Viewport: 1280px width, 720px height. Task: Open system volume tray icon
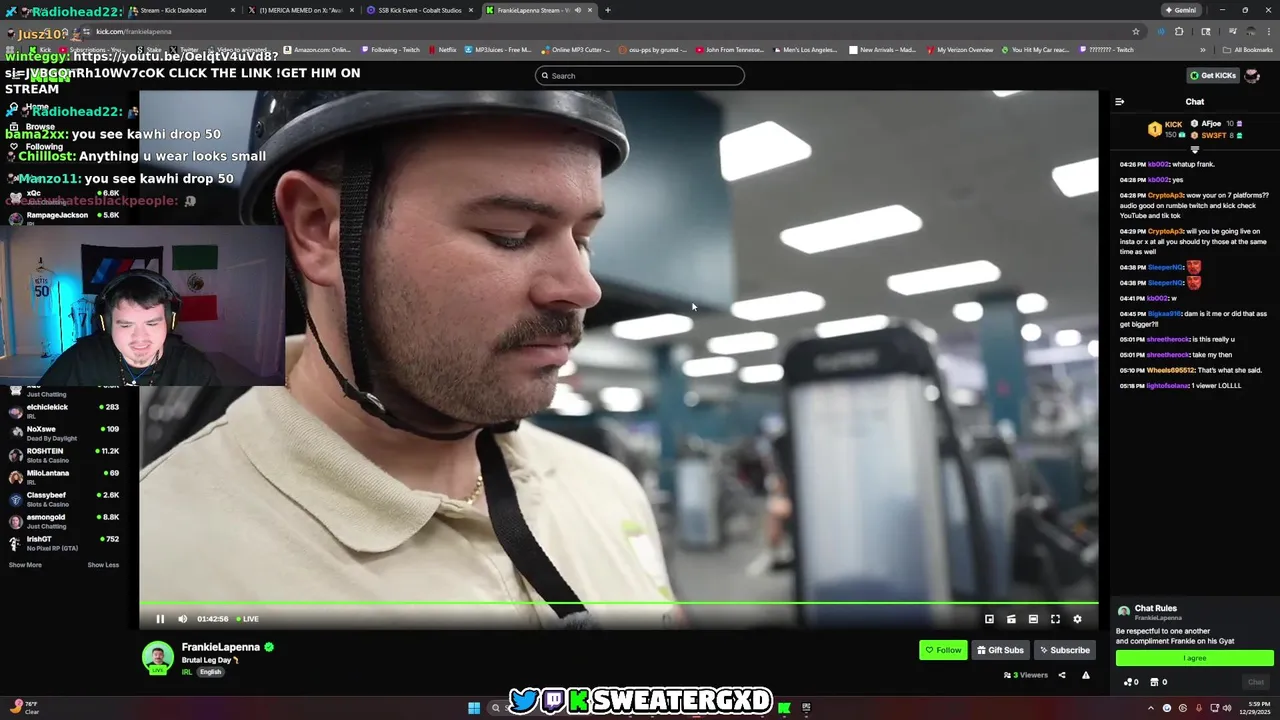pyautogui.click(x=1227, y=708)
